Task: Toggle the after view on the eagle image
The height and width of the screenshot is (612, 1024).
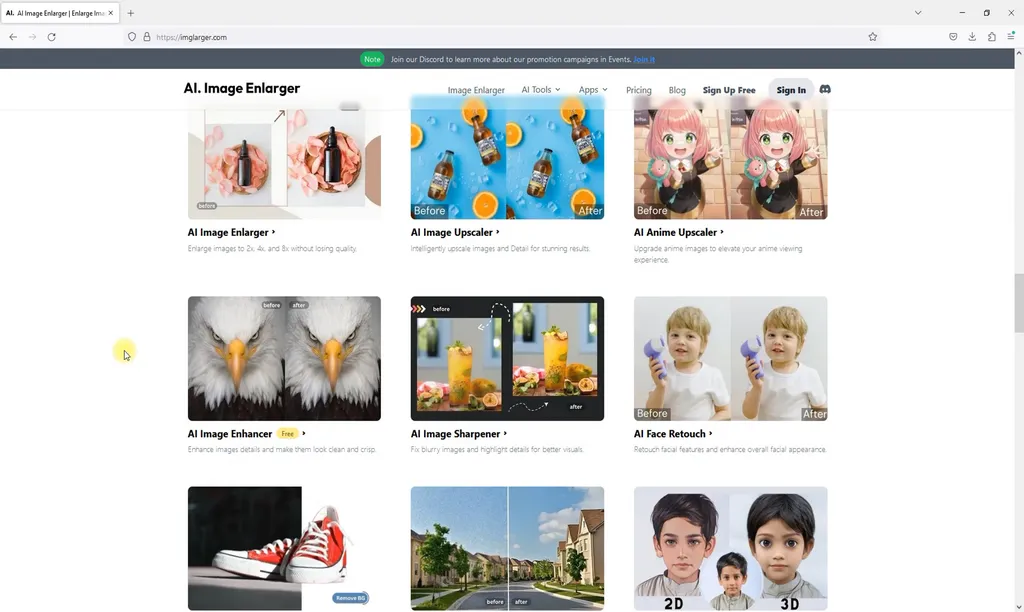Action: click(x=299, y=305)
